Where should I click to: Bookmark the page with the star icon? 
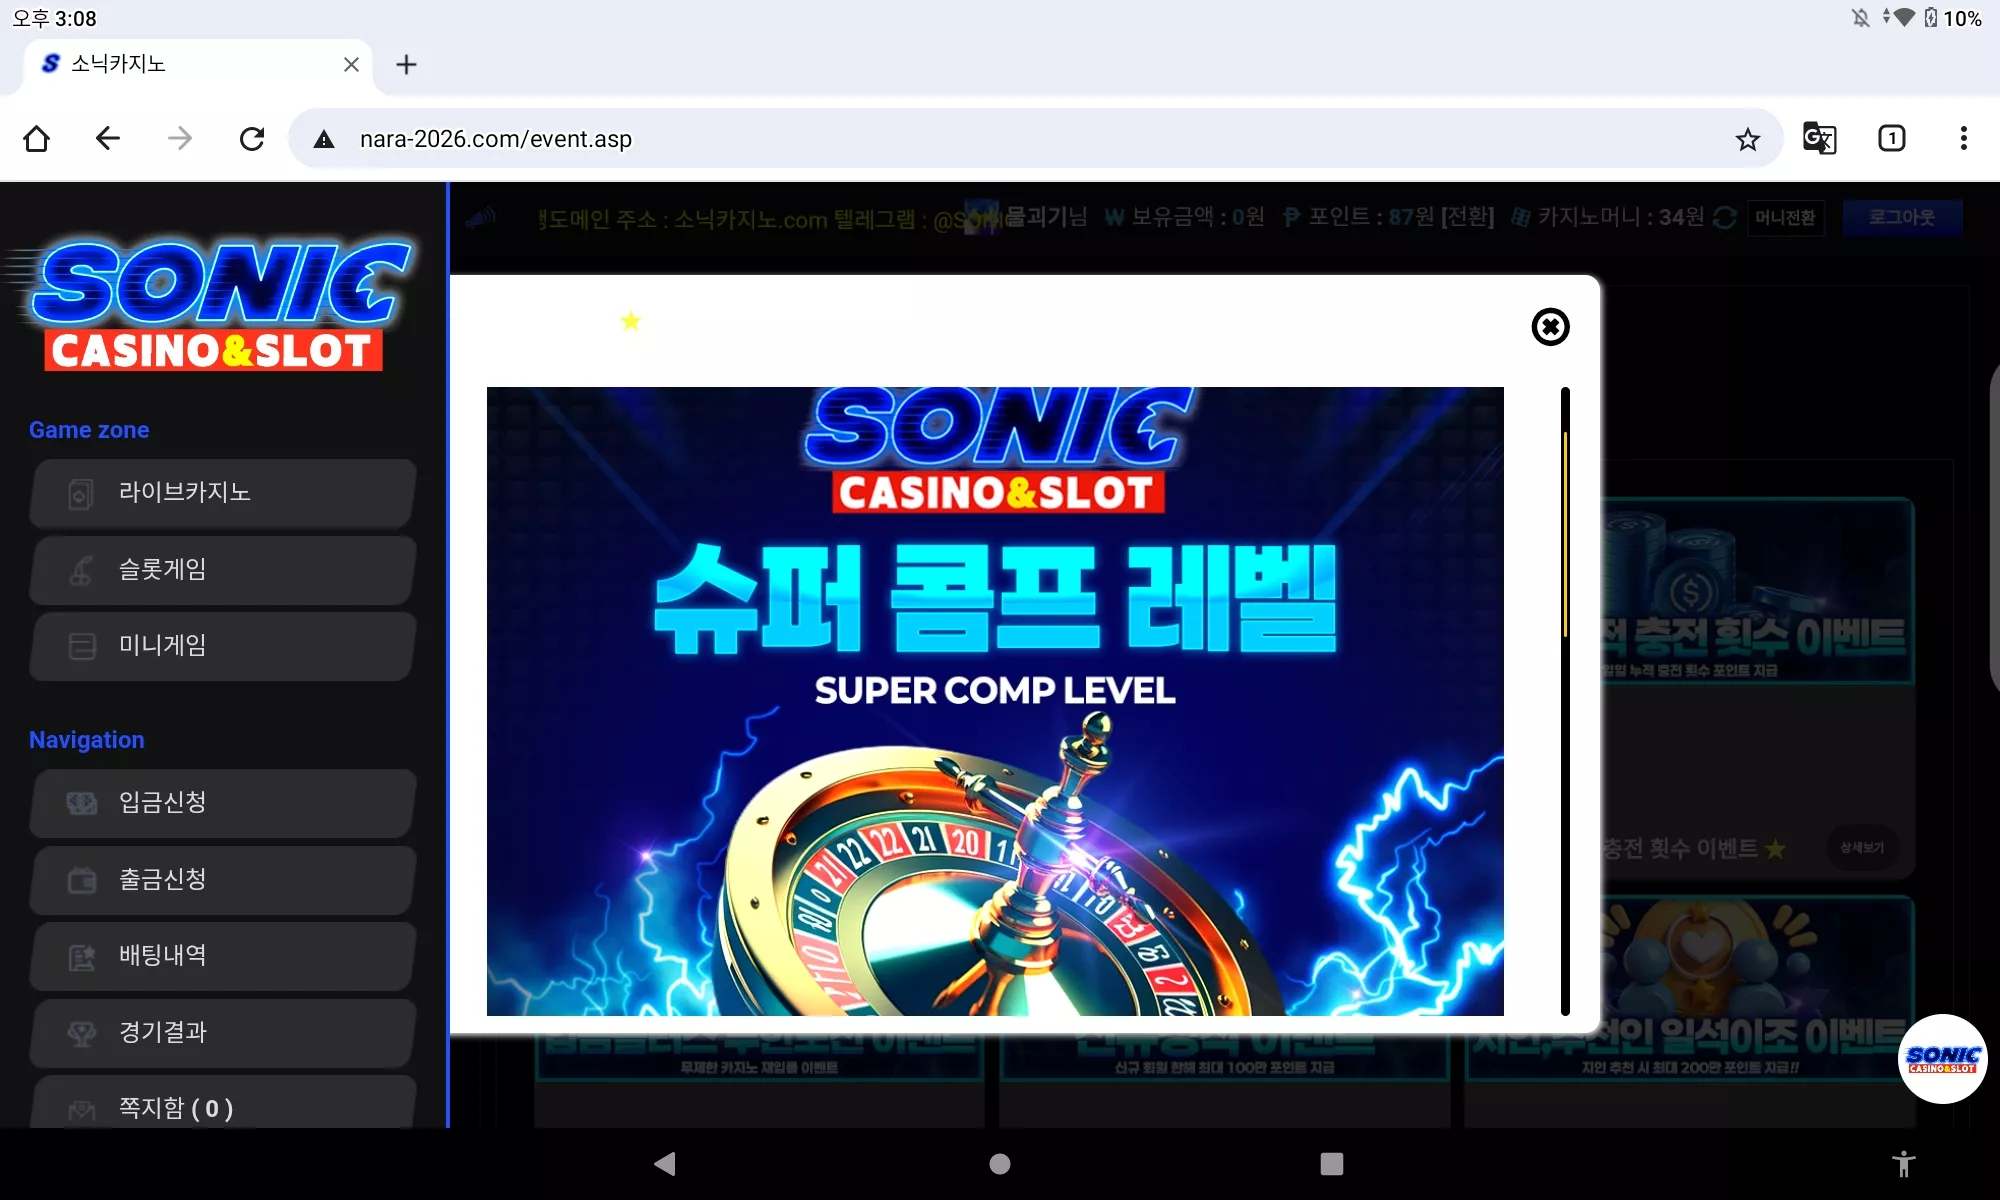click(1747, 139)
